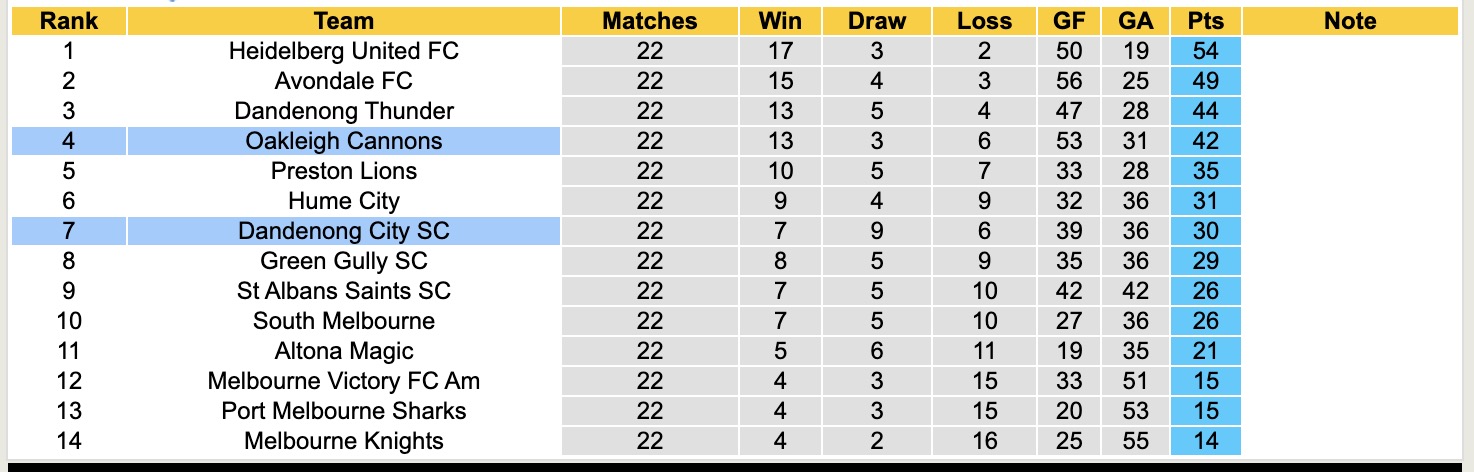This screenshot has width=1474, height=472.
Task: Select the highlighted Dandenong City SC row
Action: 343,231
